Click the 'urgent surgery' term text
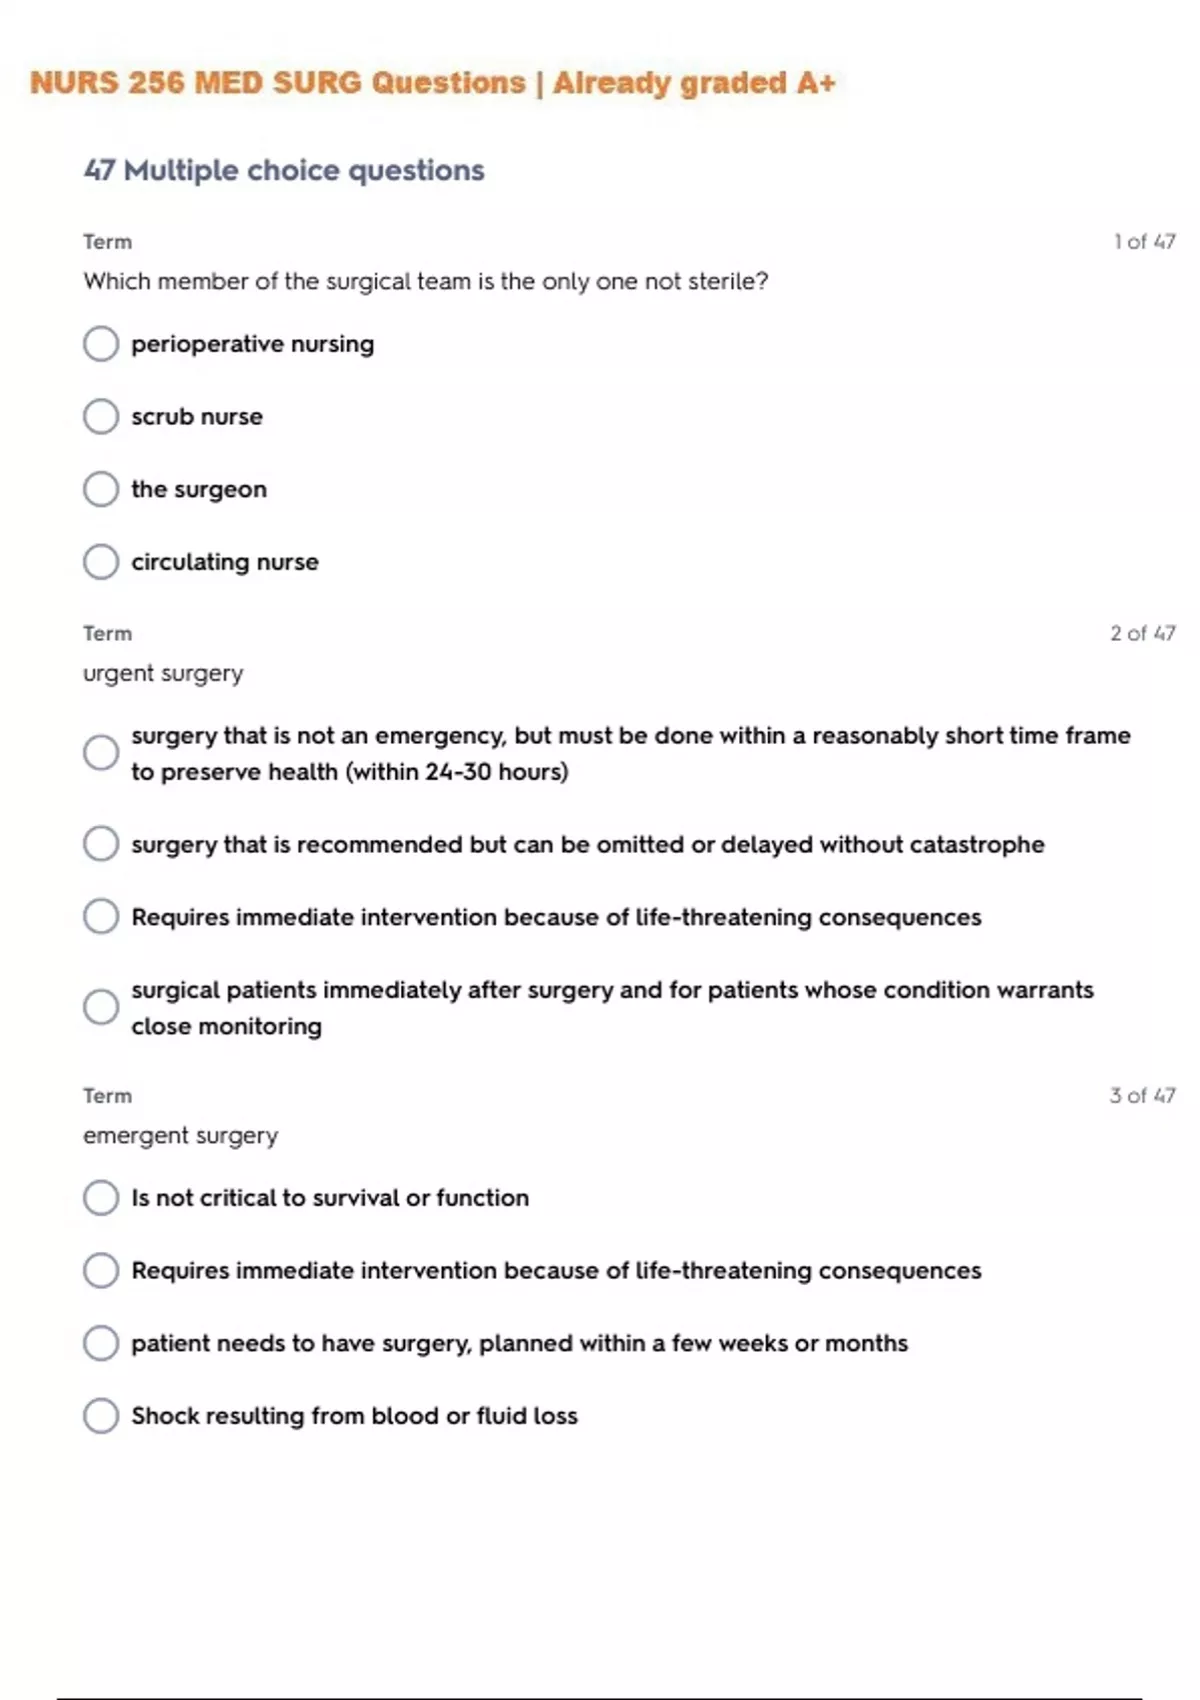Screen dimensions: 1200x1700 click(163, 674)
